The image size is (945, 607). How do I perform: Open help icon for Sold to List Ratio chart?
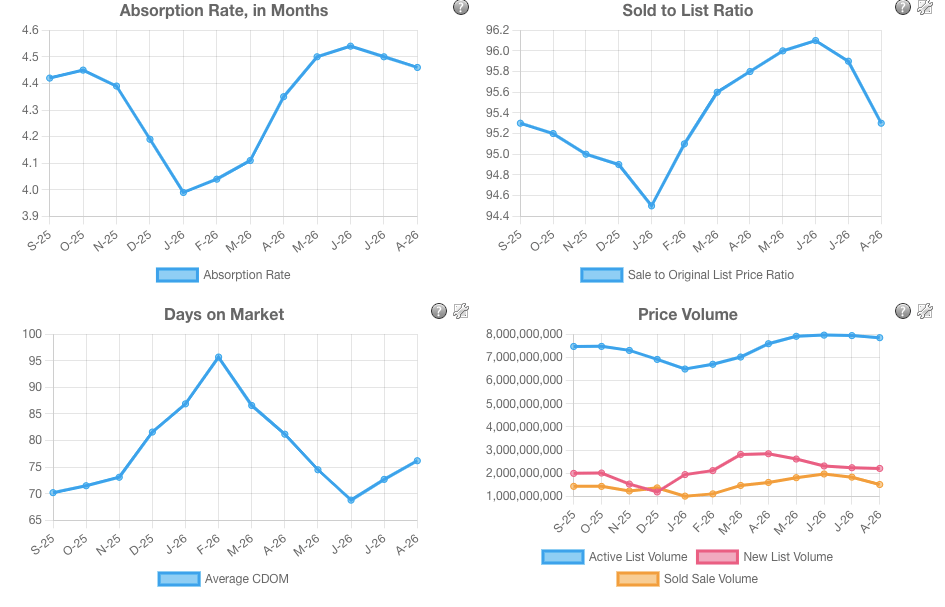click(x=902, y=7)
